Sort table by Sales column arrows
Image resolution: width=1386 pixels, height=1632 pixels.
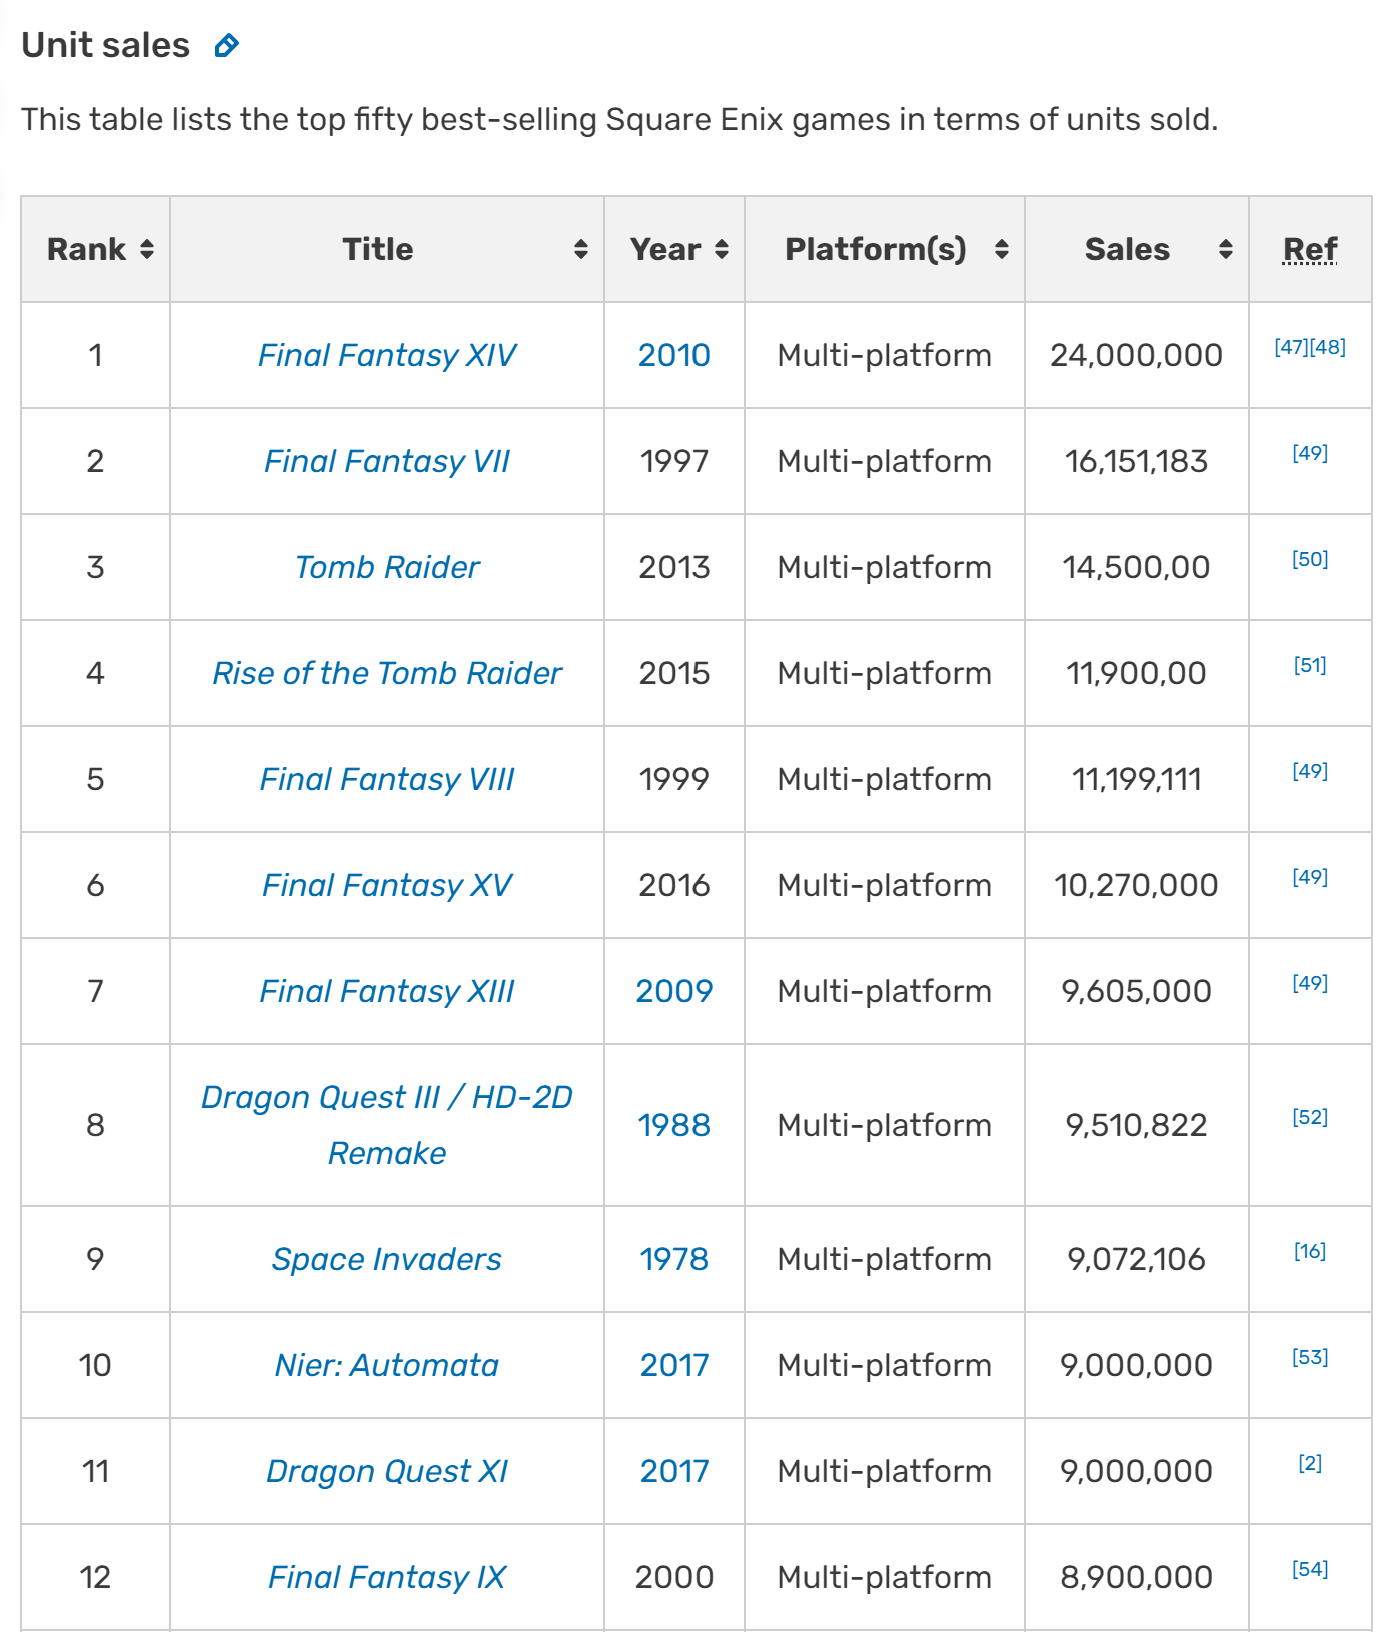point(1226,249)
